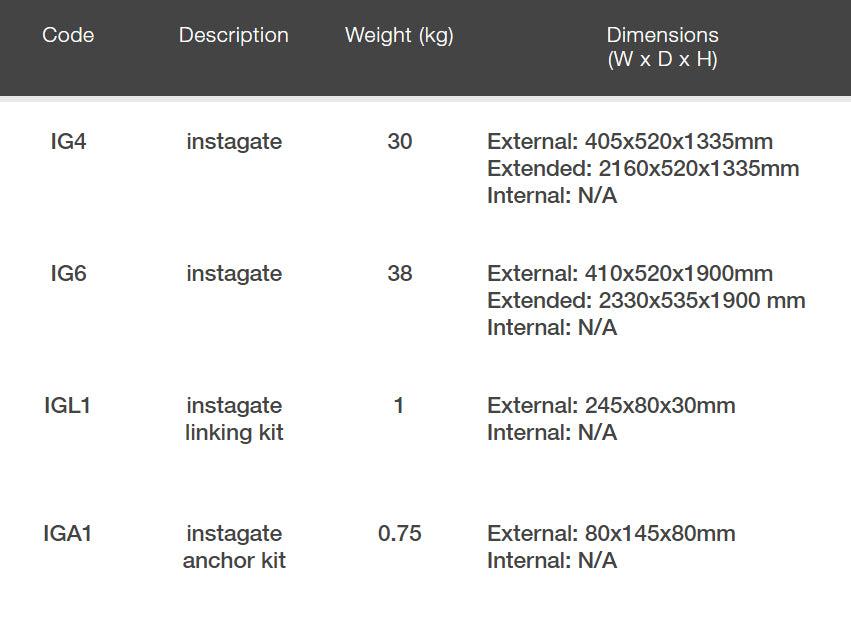
Task: Select the Extended 2330x535x1900 mm line
Action: click(646, 301)
